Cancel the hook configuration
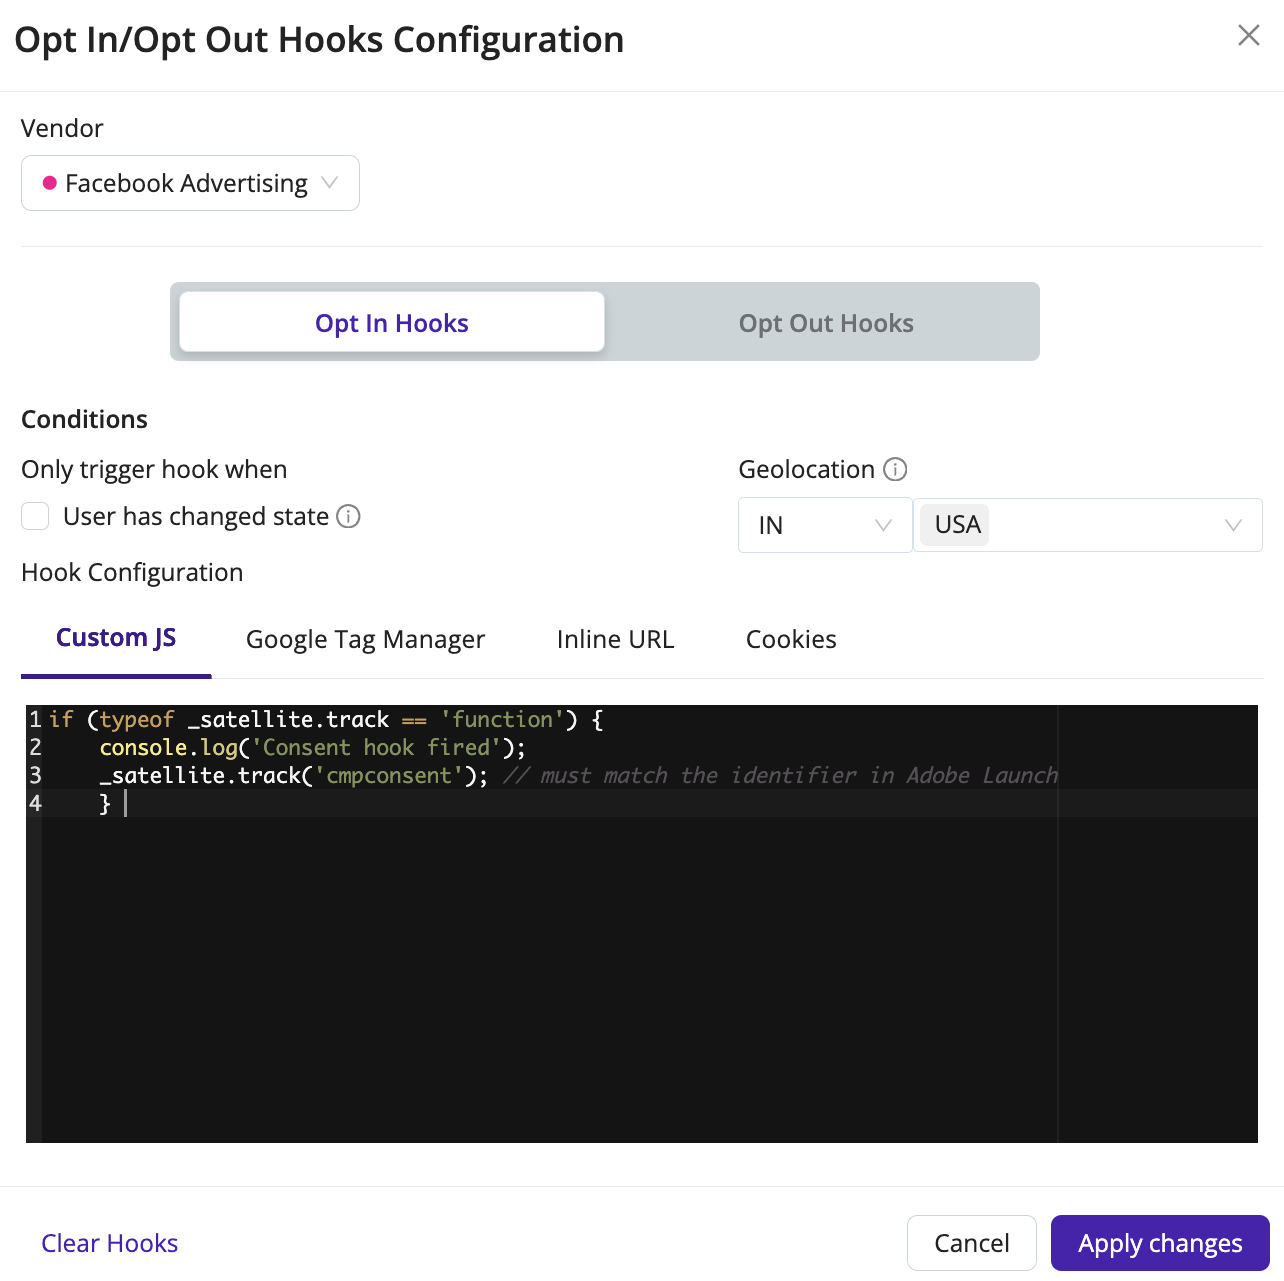The width and height of the screenshot is (1284, 1281). tap(971, 1243)
